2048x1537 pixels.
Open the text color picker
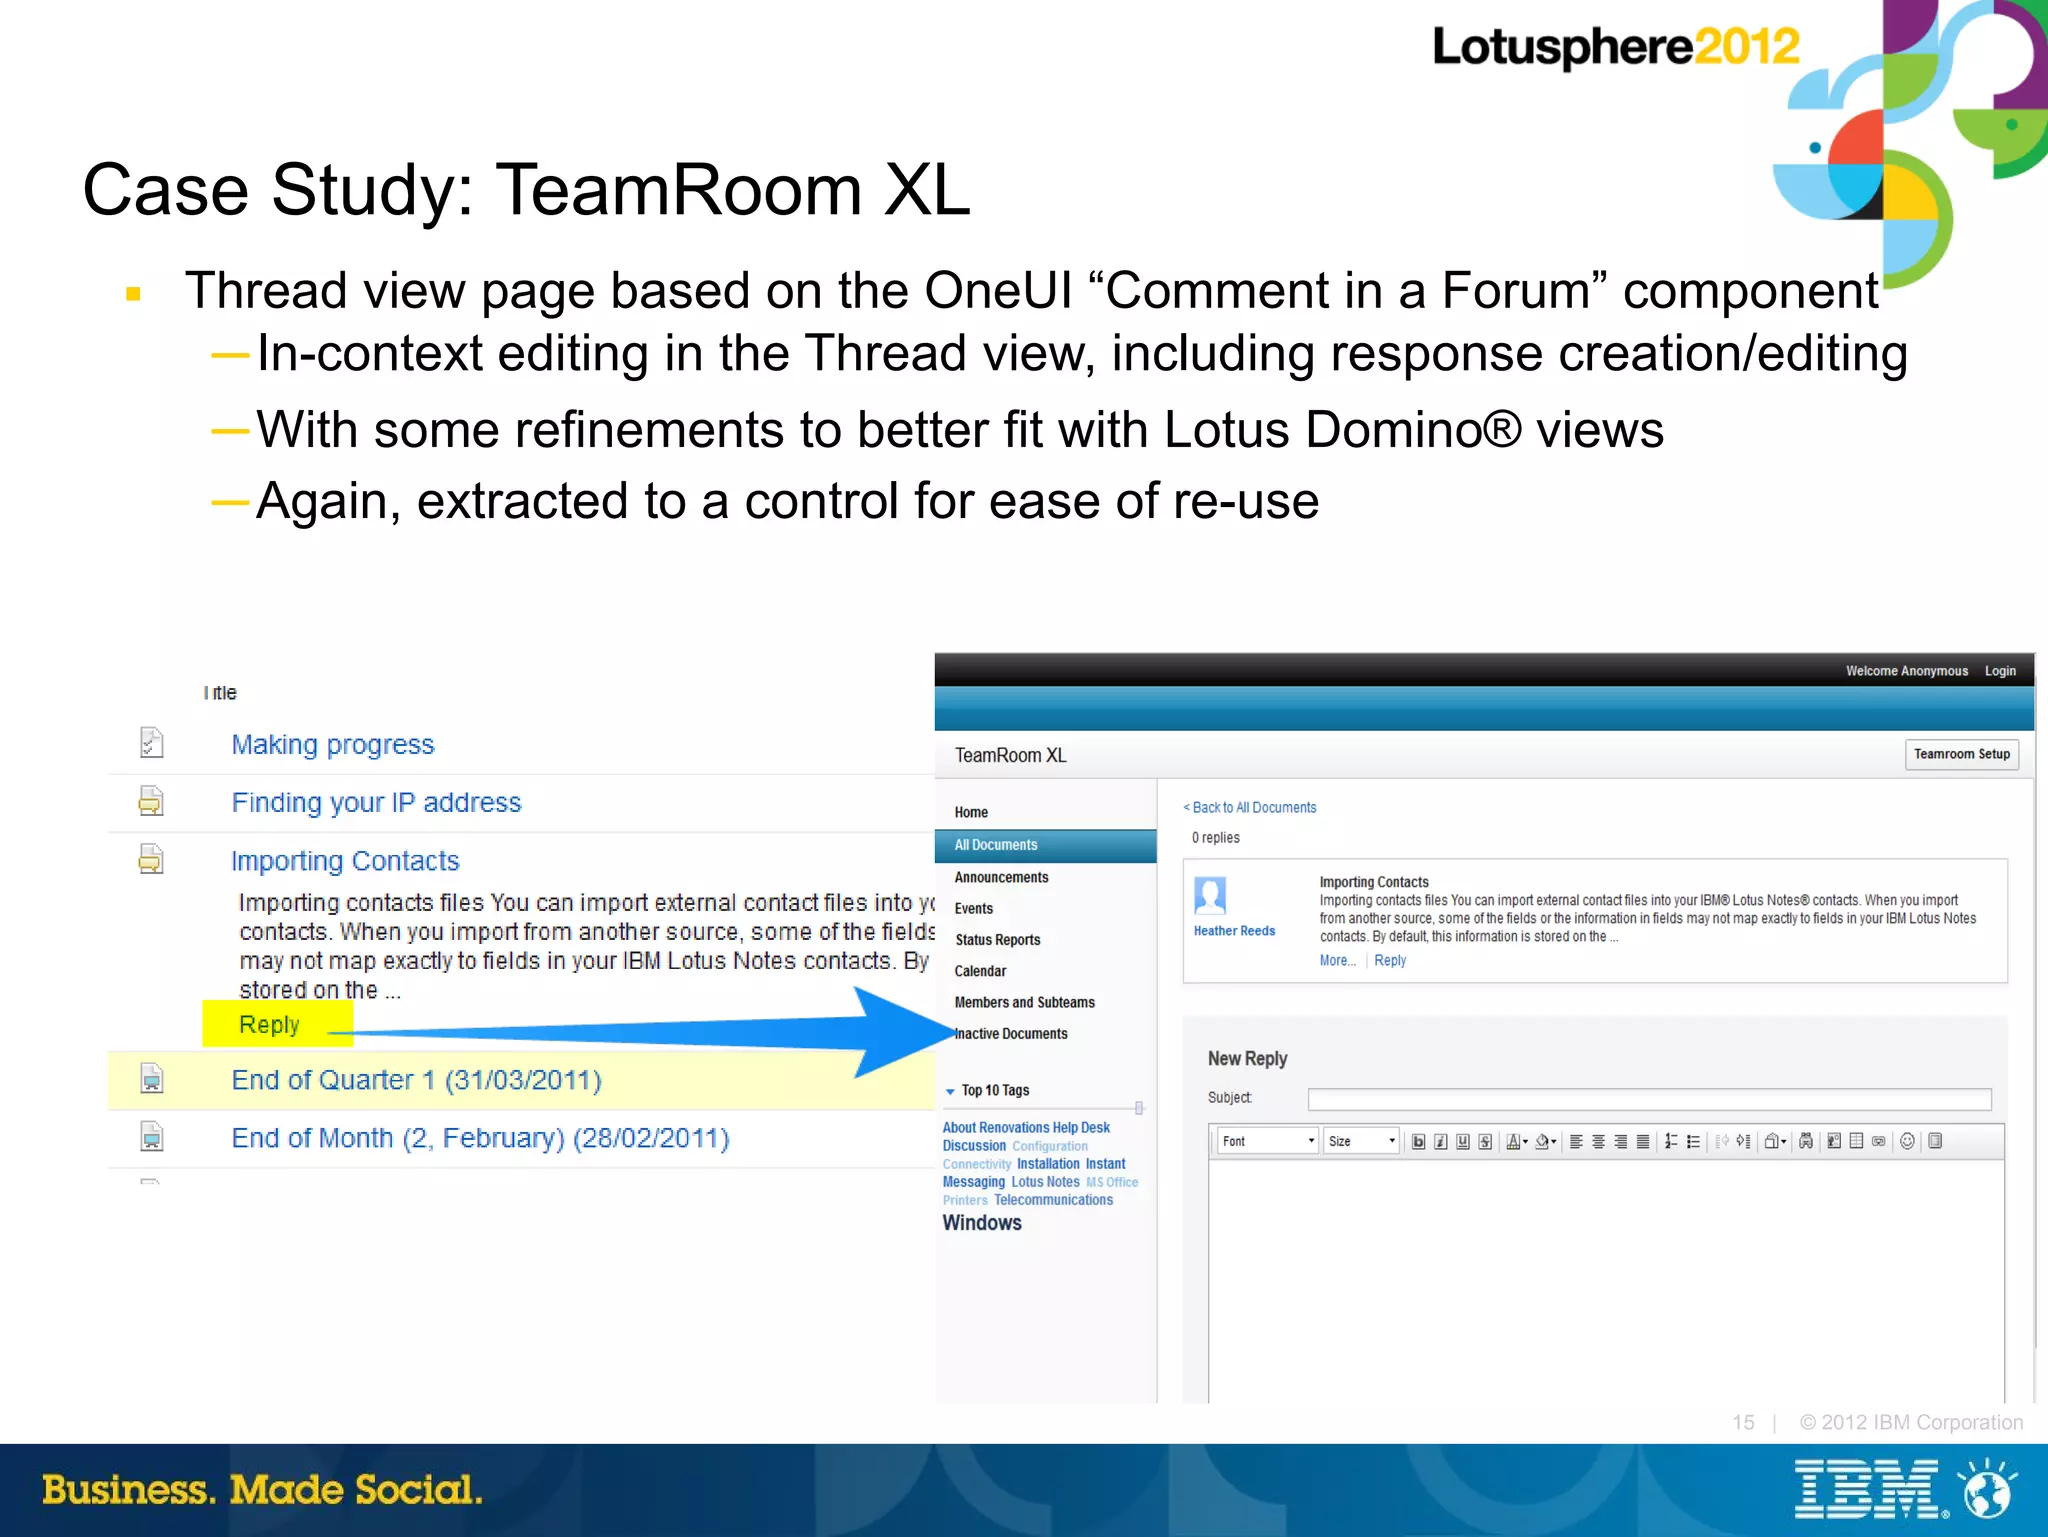click(1517, 1141)
